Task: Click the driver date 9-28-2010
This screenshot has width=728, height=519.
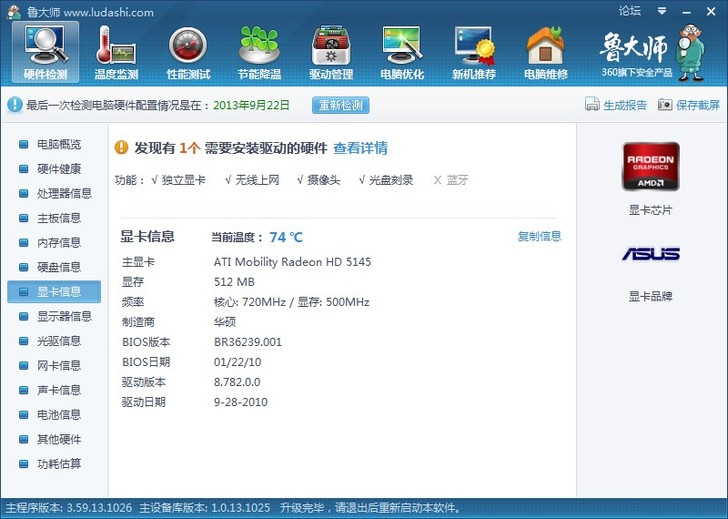Action: tap(240, 402)
